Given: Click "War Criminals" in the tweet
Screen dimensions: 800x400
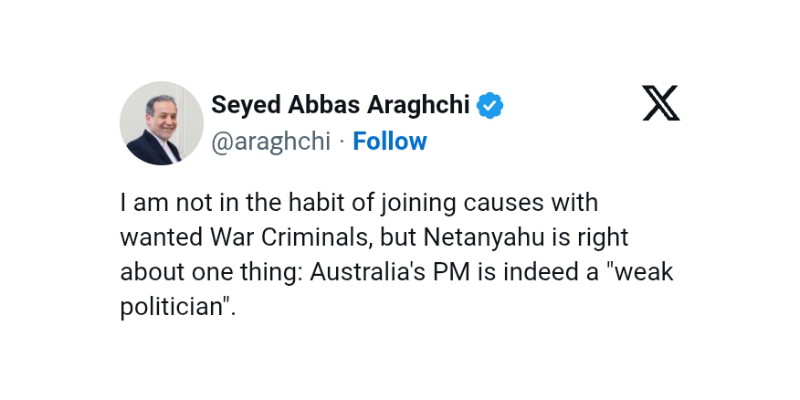Looking at the screenshot, I should tap(295, 238).
